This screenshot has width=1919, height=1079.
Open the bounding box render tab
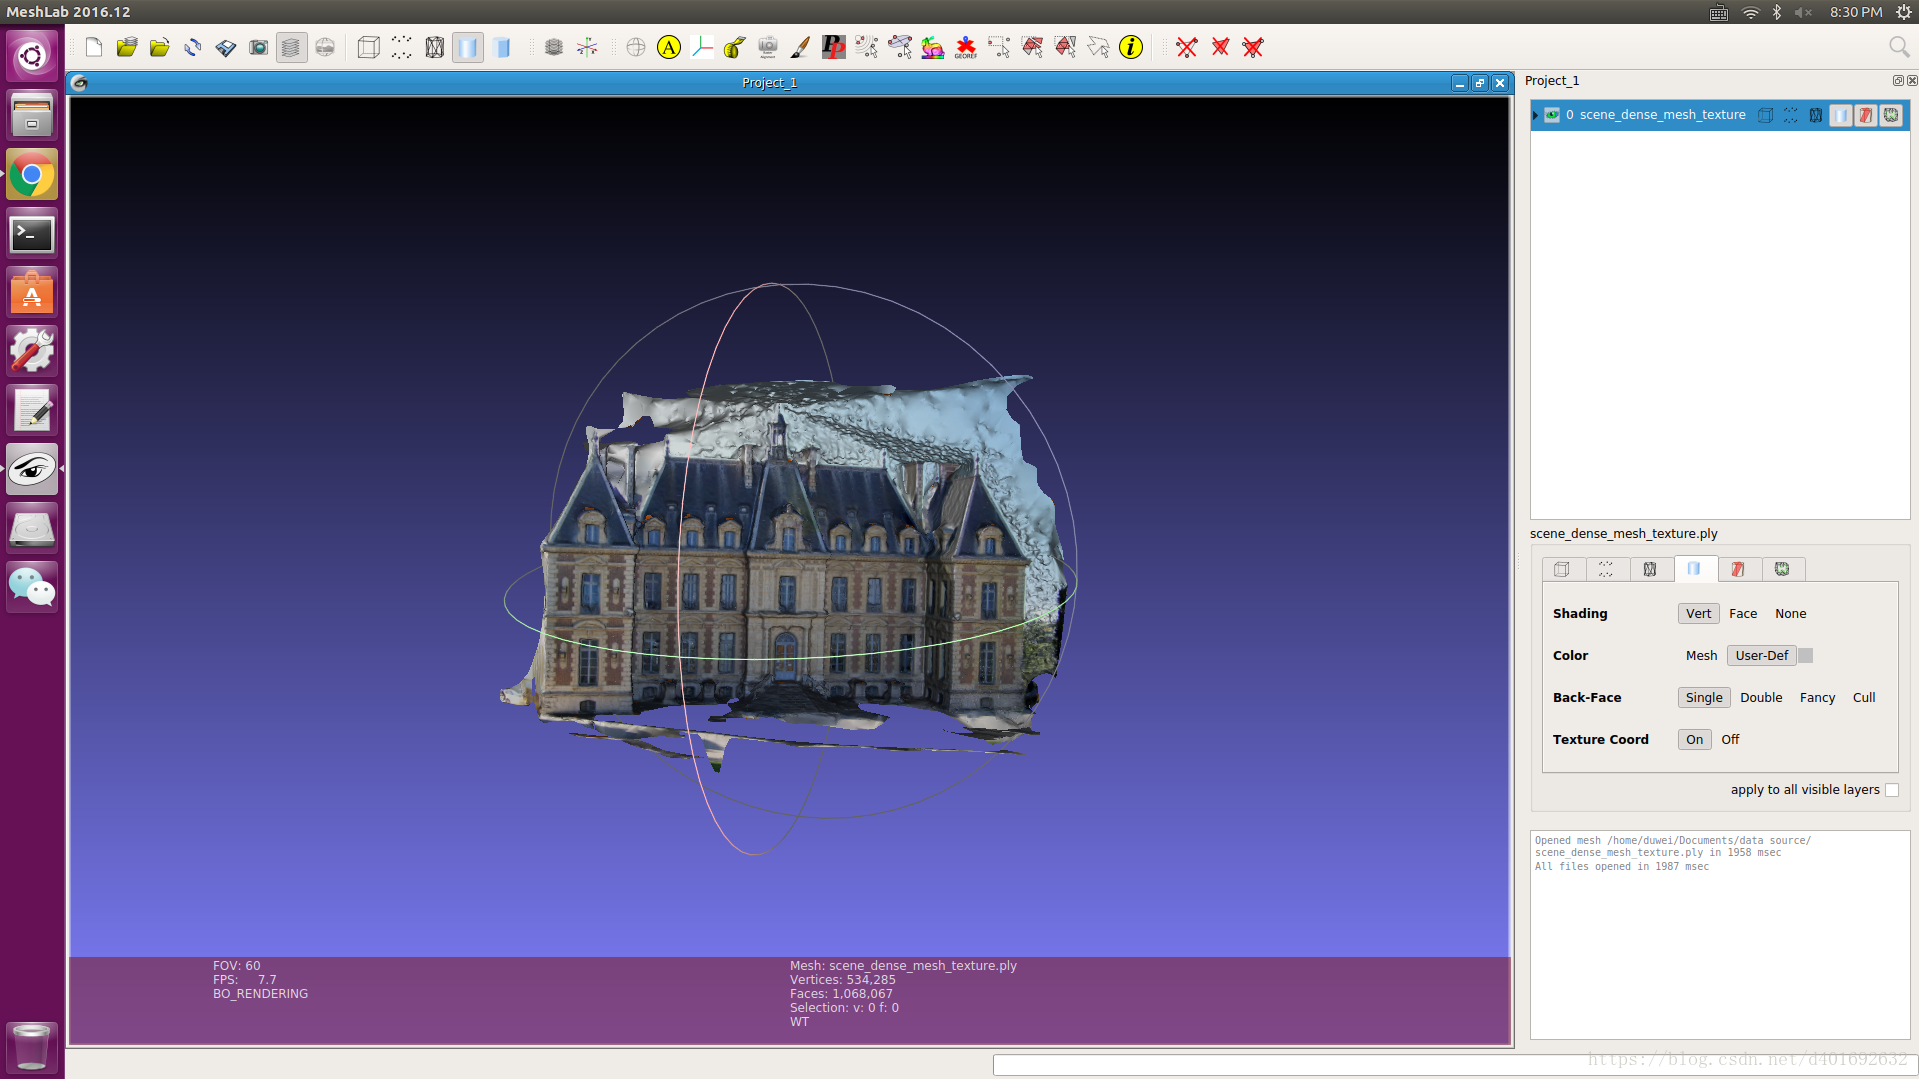point(1562,569)
